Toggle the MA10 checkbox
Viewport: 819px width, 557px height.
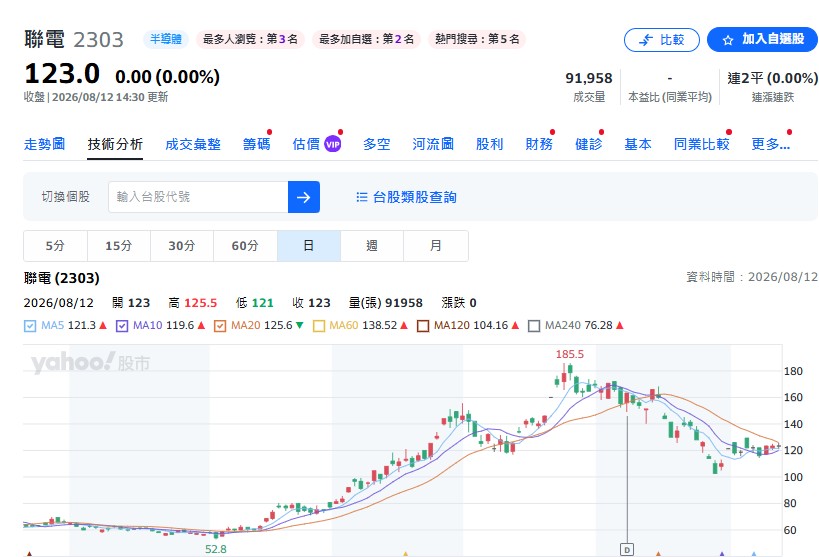click(x=122, y=326)
